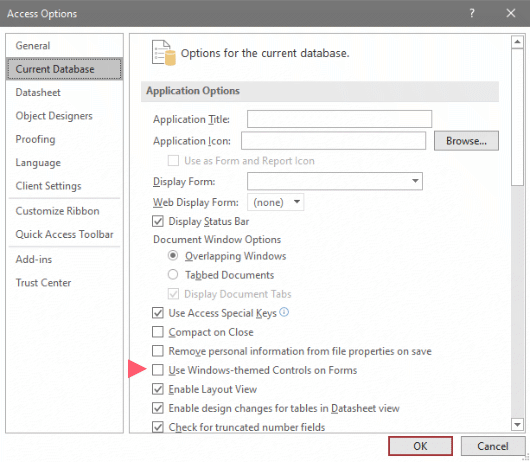Image resolution: width=530 pixels, height=462 pixels.
Task: Enable Use Windows-themed Controls on Forms
Action: tap(158, 370)
